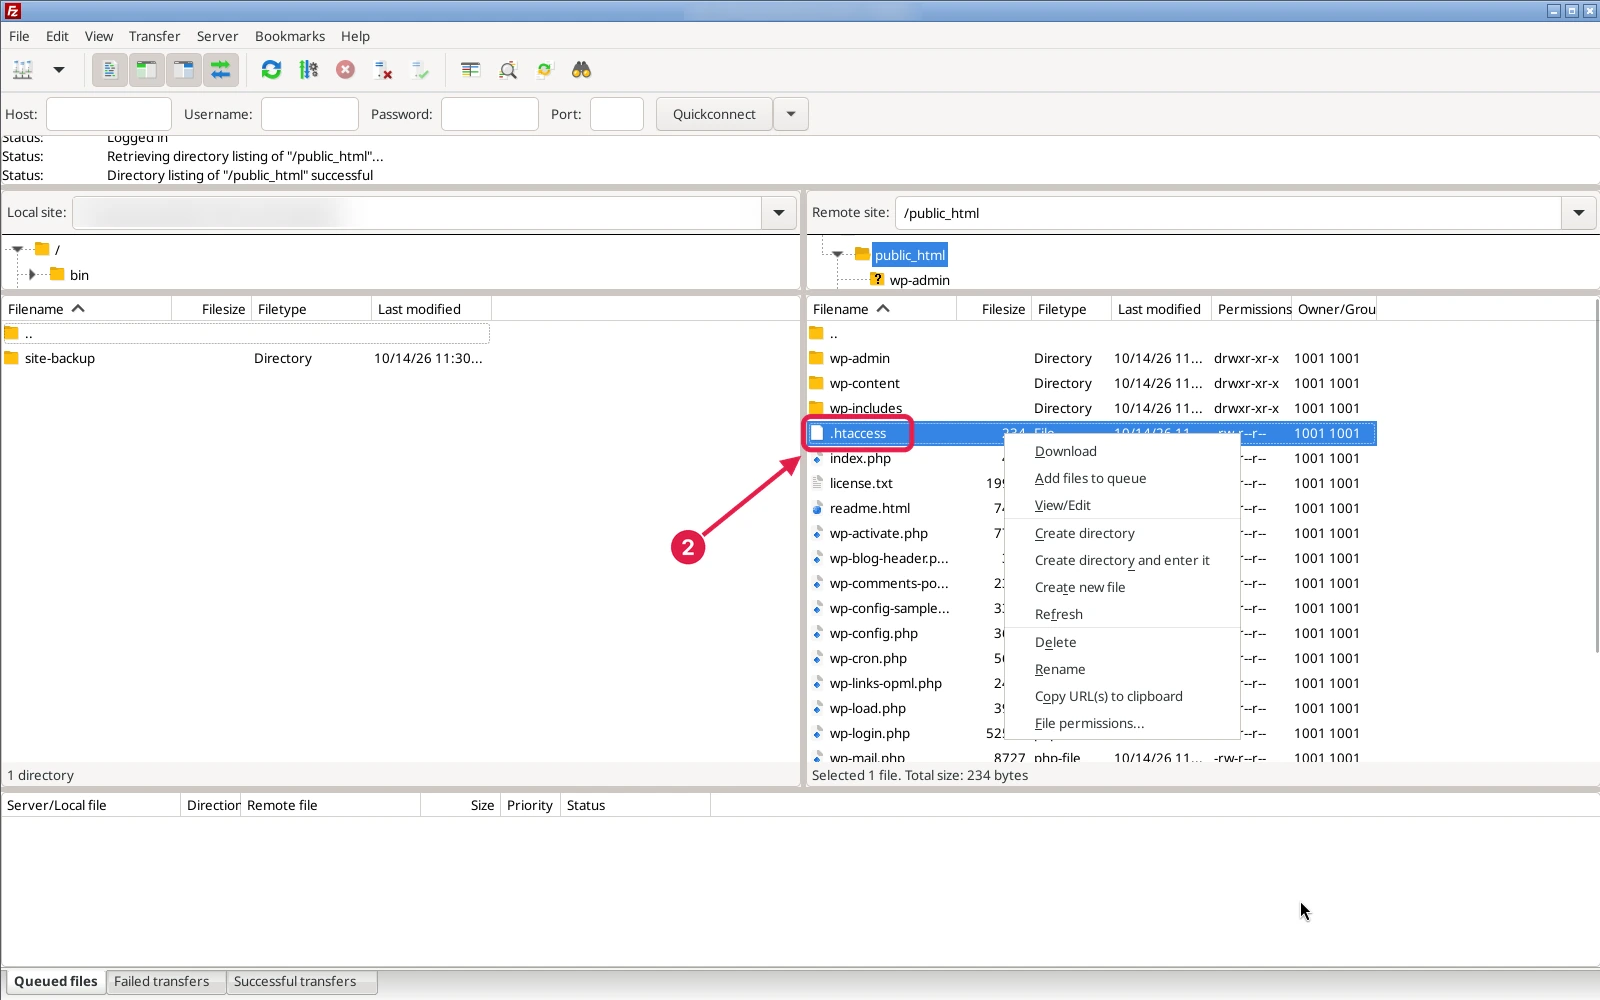Search files with binoculars icon
This screenshot has height=1000, width=1600.
[x=581, y=70]
